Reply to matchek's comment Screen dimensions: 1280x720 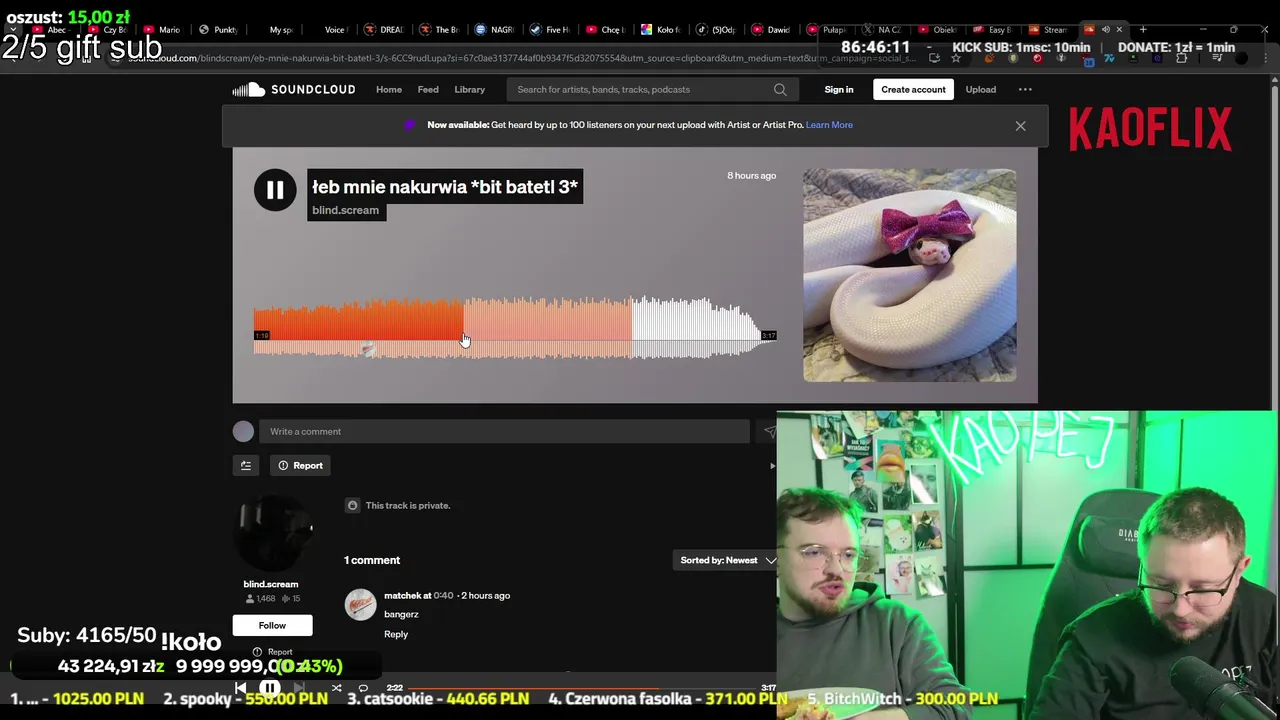click(396, 634)
